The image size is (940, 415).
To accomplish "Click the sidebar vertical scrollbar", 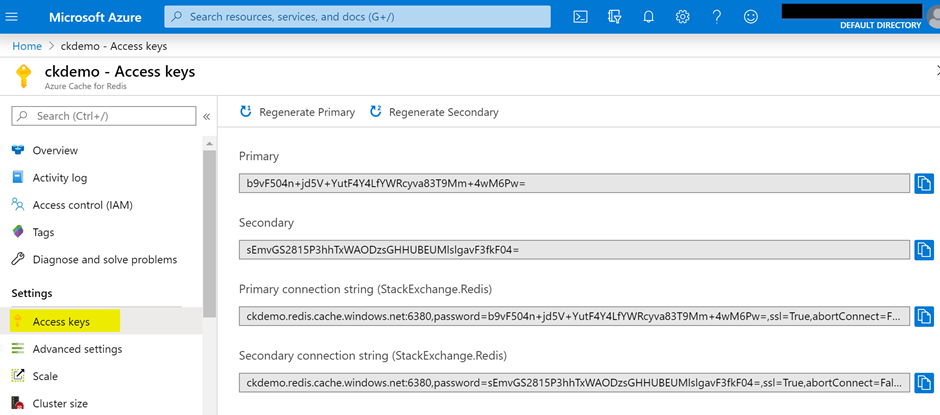I will (x=209, y=234).
